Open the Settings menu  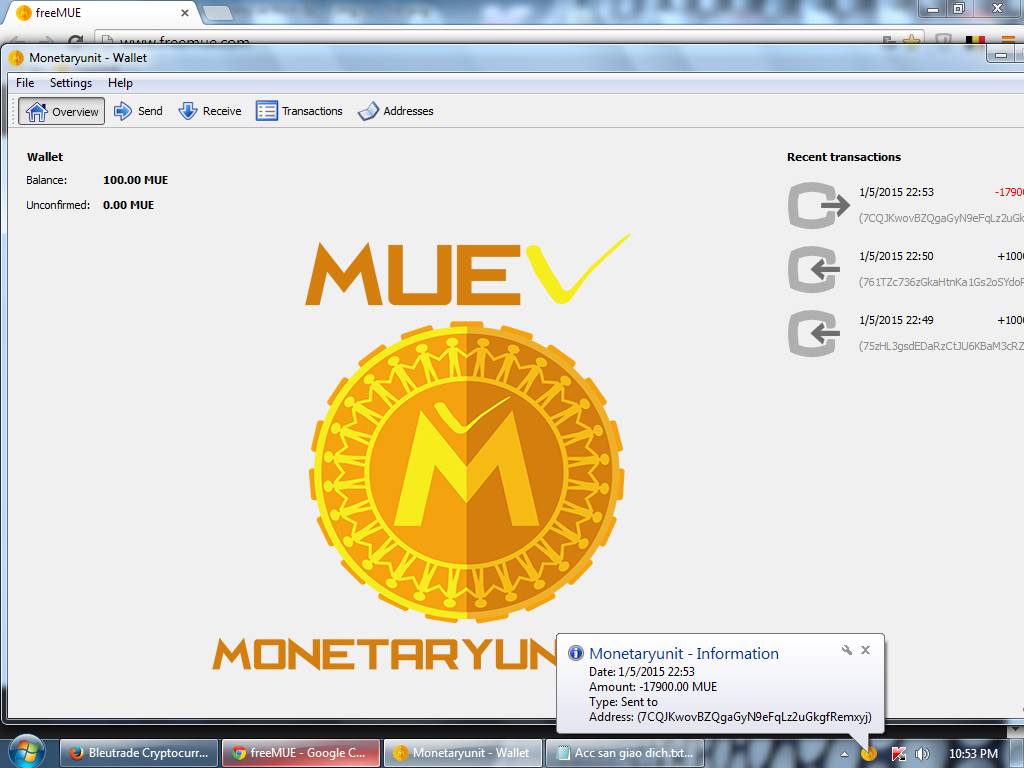click(71, 83)
